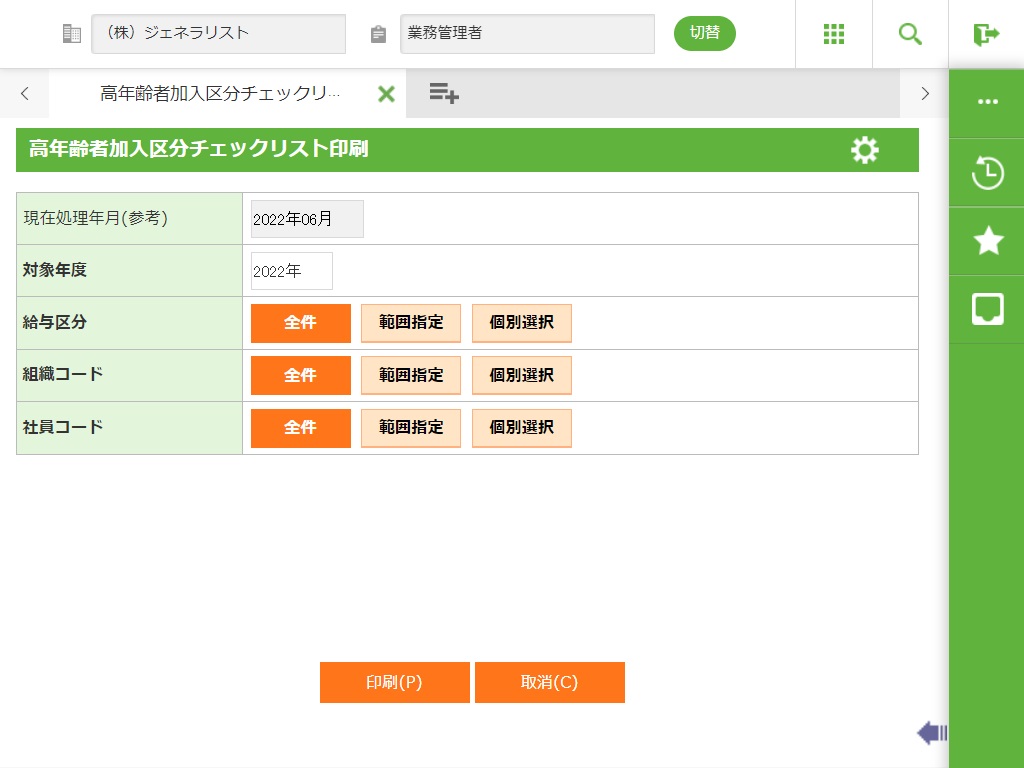Add a new tab with the plus-list icon
The image size is (1024, 768).
pyautogui.click(x=444, y=94)
